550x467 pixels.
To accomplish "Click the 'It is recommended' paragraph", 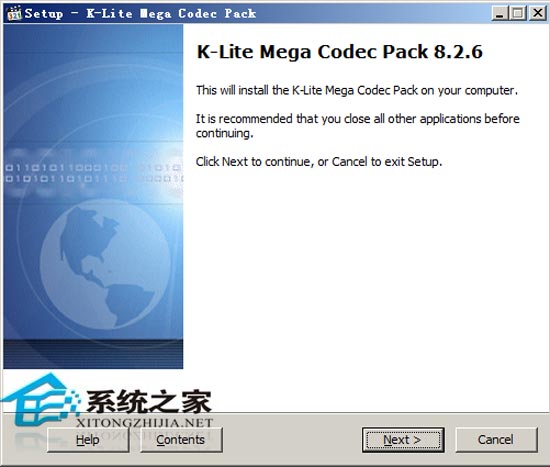I will [x=357, y=126].
